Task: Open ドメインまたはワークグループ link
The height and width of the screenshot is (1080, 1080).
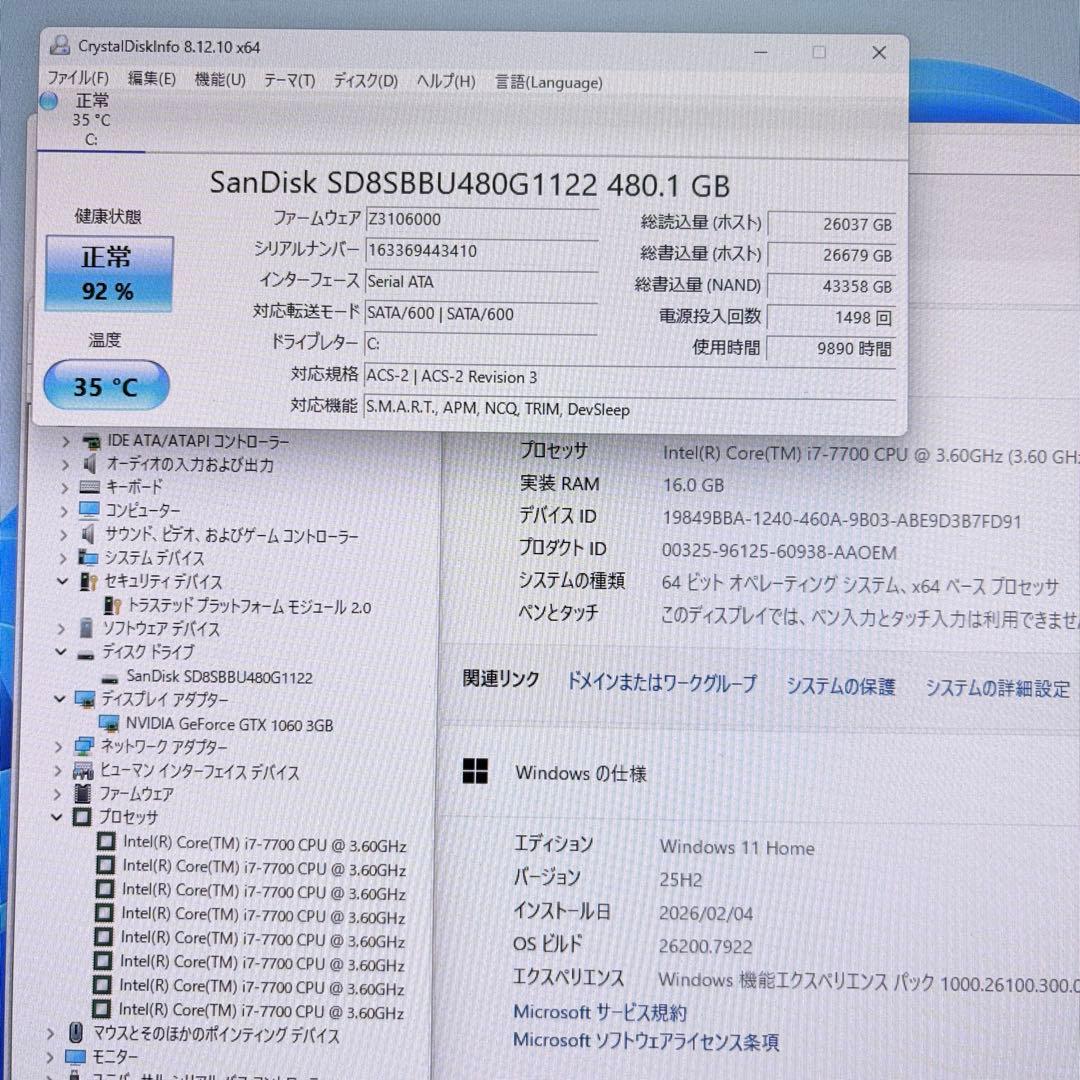Action: 661,683
